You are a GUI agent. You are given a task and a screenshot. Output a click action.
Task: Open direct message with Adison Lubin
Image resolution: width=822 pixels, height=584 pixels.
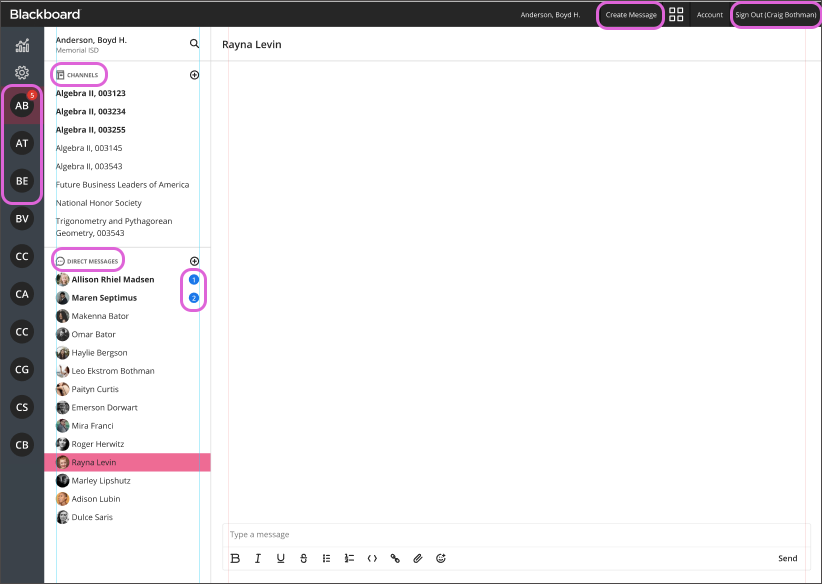tap(96, 499)
